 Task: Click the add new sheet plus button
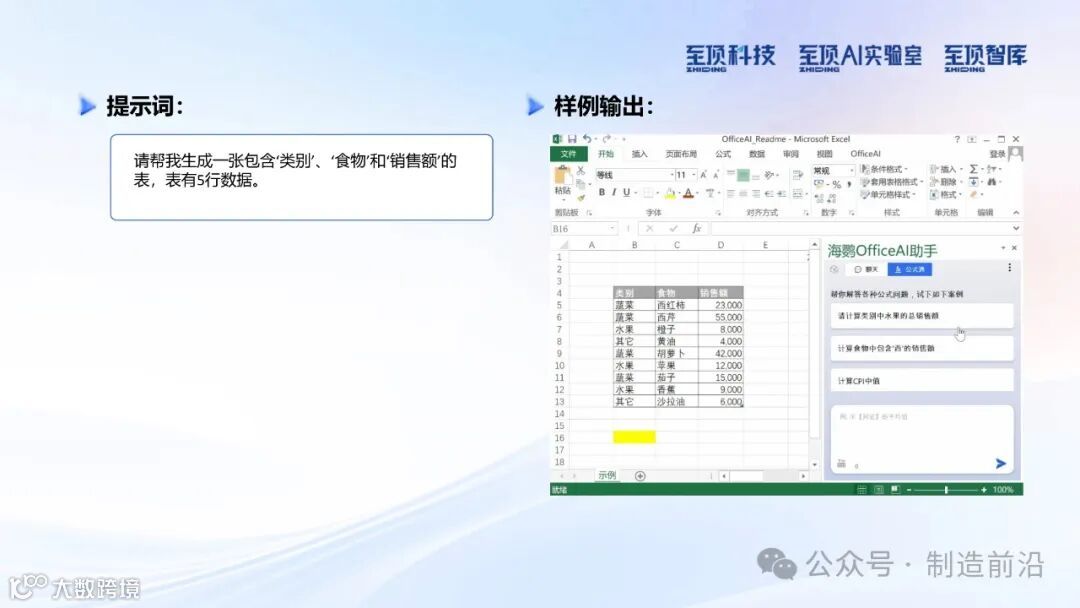640,476
